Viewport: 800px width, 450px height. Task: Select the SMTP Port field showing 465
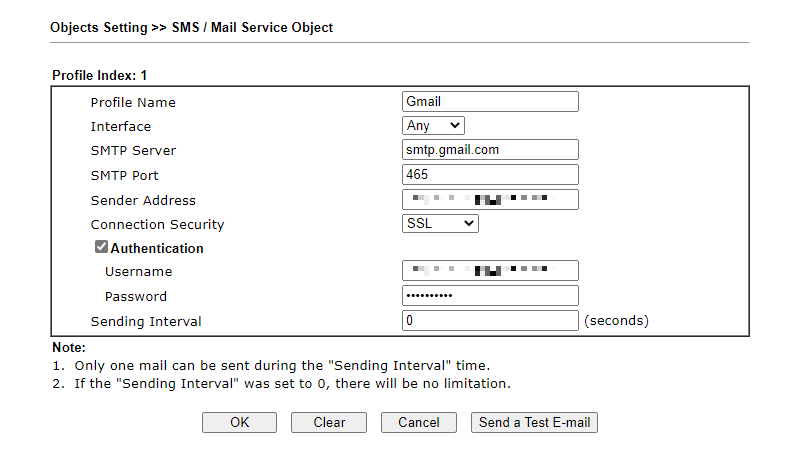[x=490, y=174]
